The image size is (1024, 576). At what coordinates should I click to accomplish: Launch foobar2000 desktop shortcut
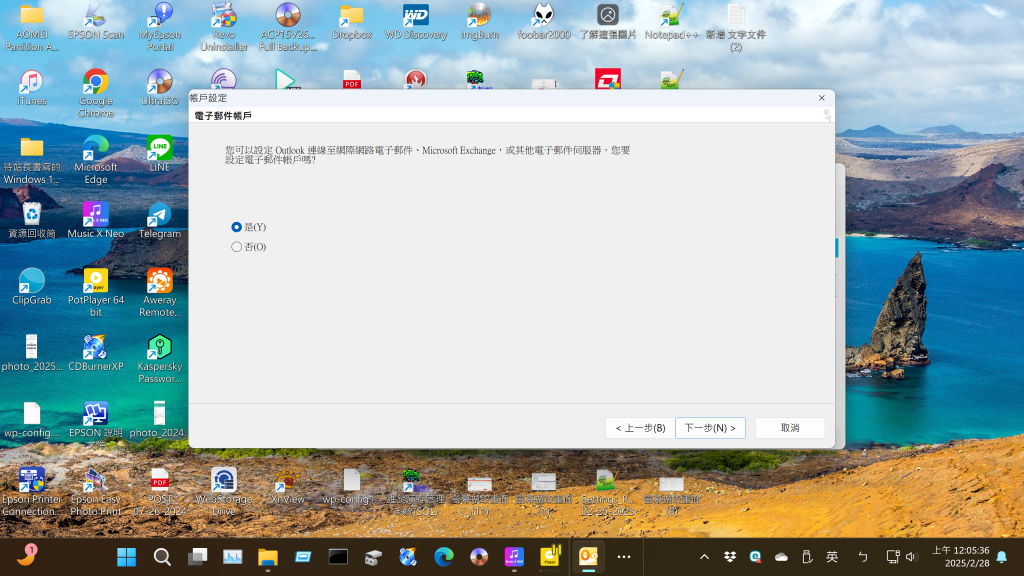pos(543,16)
